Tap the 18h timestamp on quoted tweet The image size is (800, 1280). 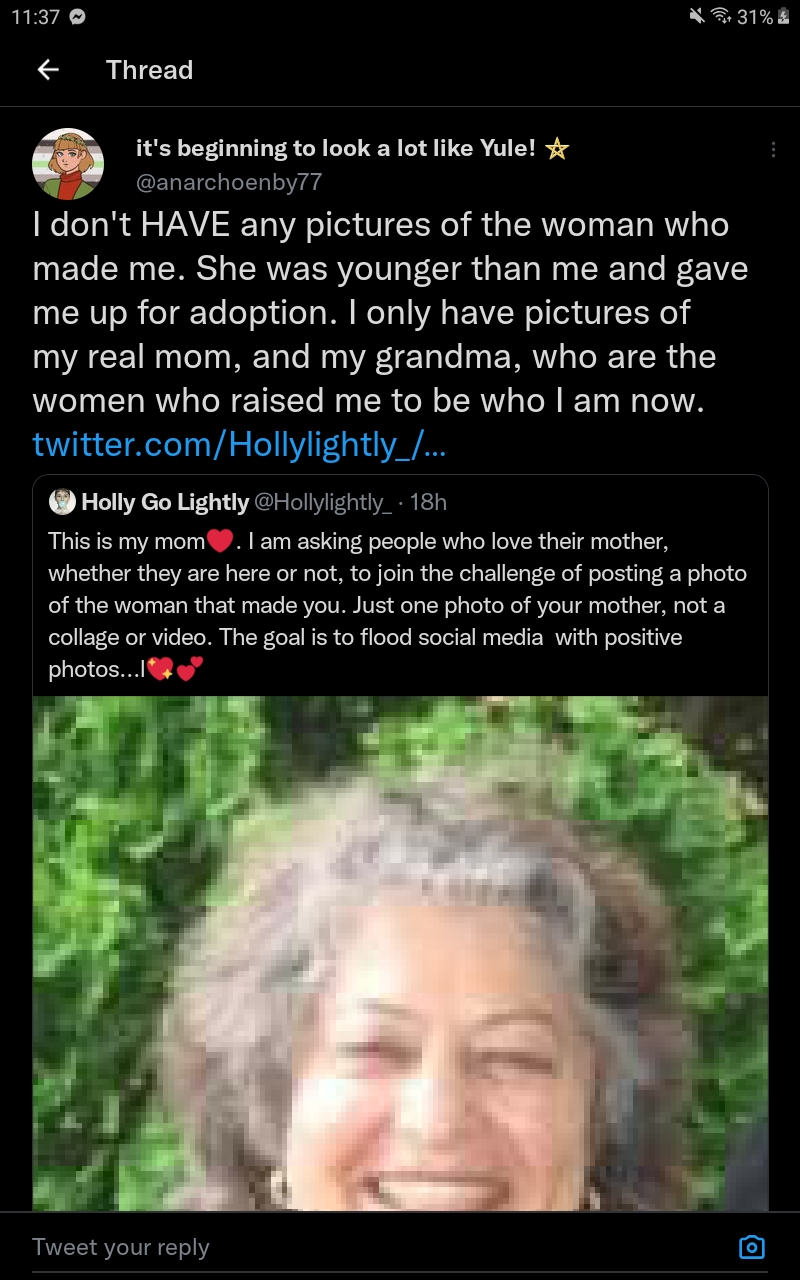point(429,502)
